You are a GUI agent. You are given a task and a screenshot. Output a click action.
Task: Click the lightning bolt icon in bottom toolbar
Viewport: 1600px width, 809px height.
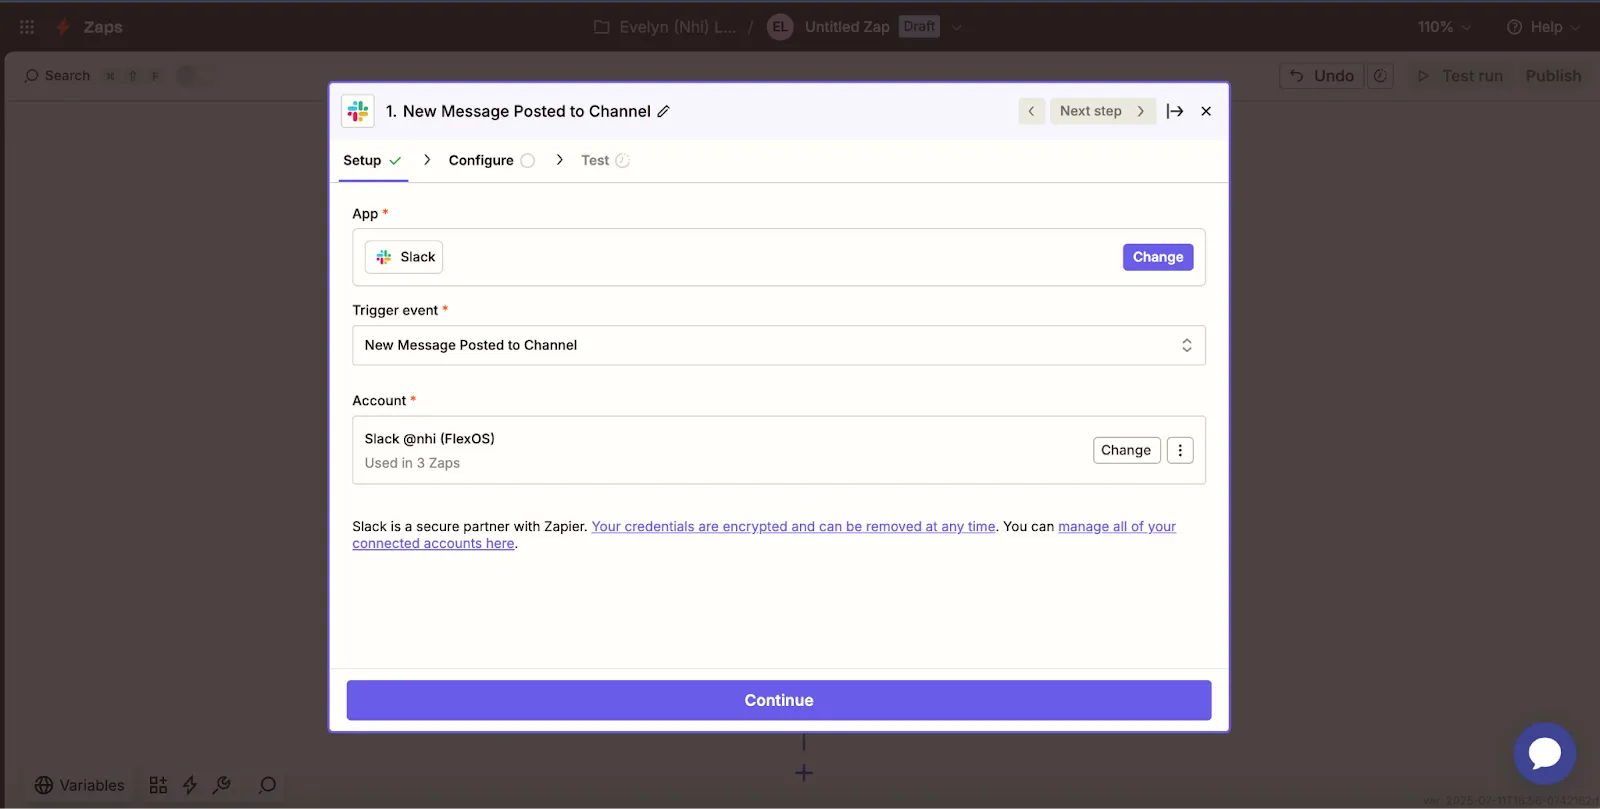click(190, 785)
